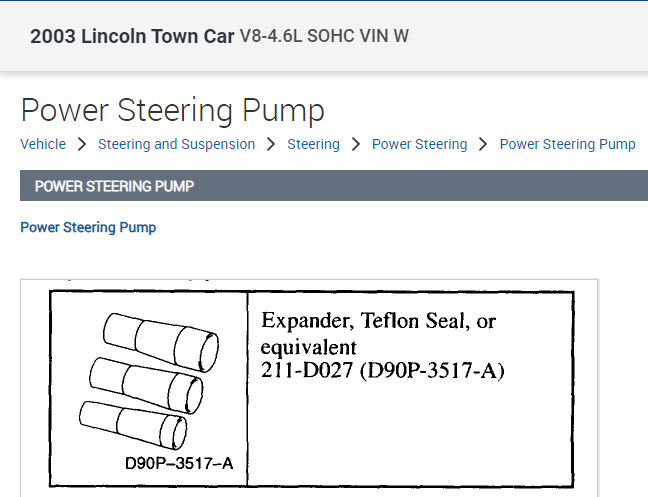Screen dimensions: 648x497
Task: Click the Vehicle breadcrumb link
Action: pyautogui.click(x=43, y=144)
